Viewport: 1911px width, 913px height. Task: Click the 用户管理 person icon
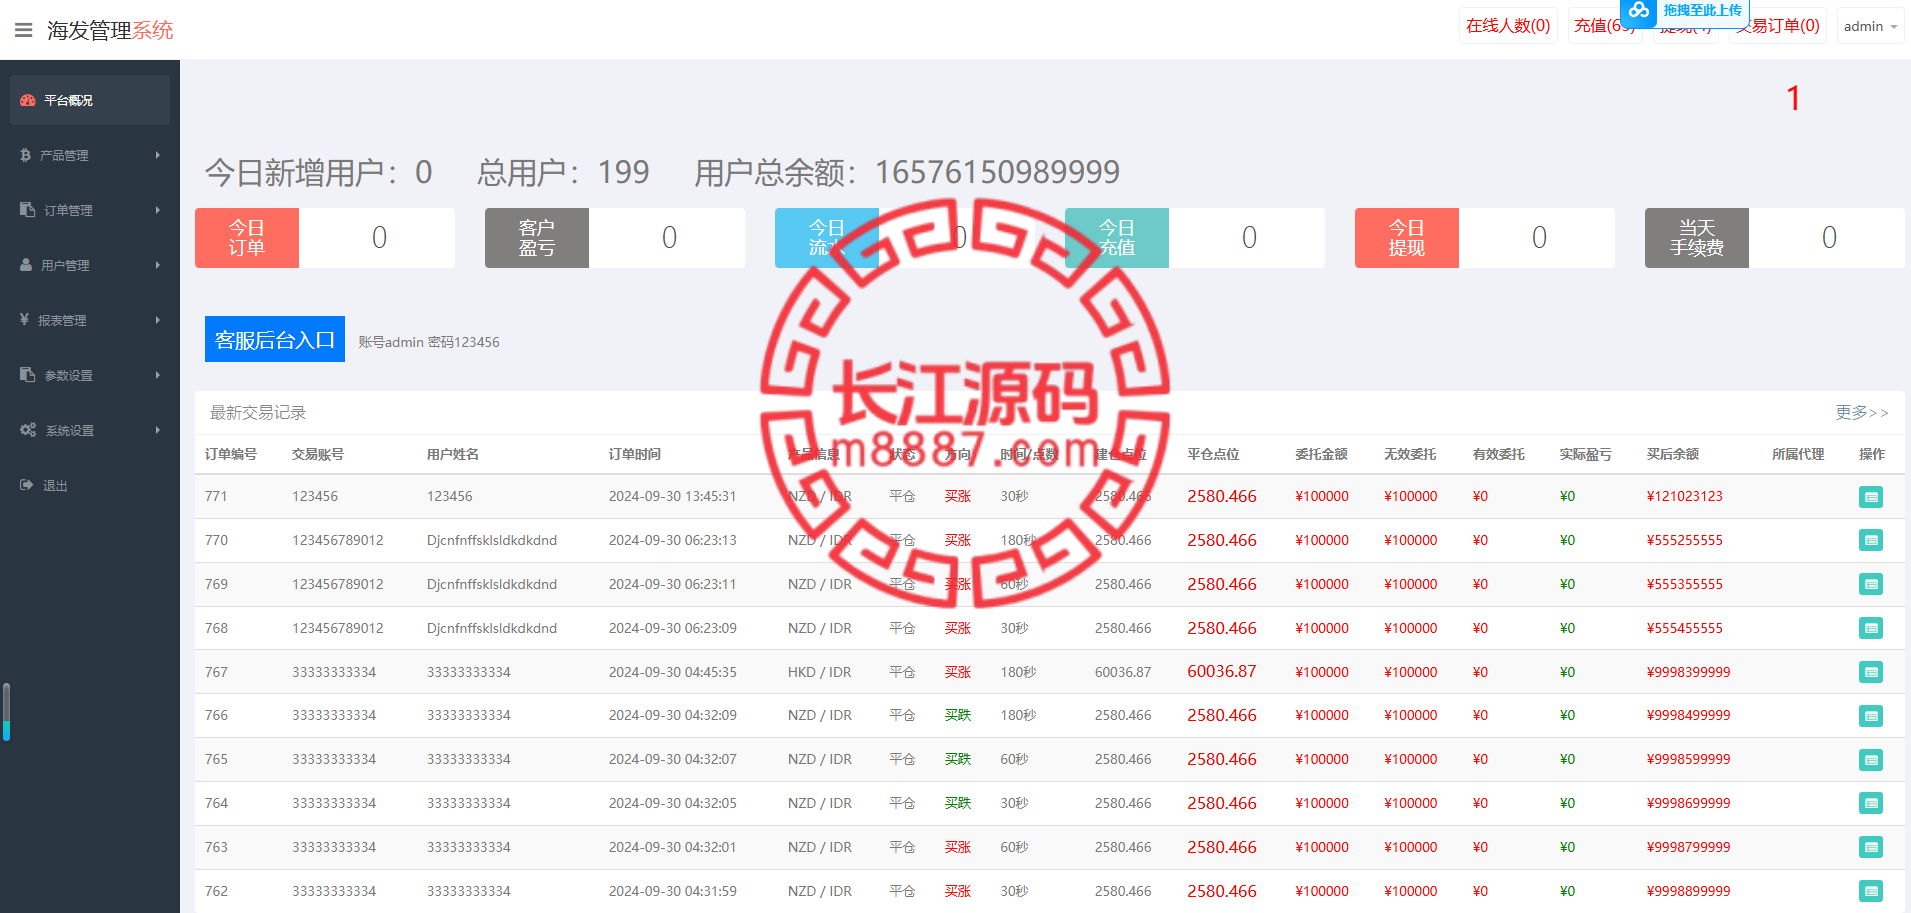pyautogui.click(x=26, y=265)
